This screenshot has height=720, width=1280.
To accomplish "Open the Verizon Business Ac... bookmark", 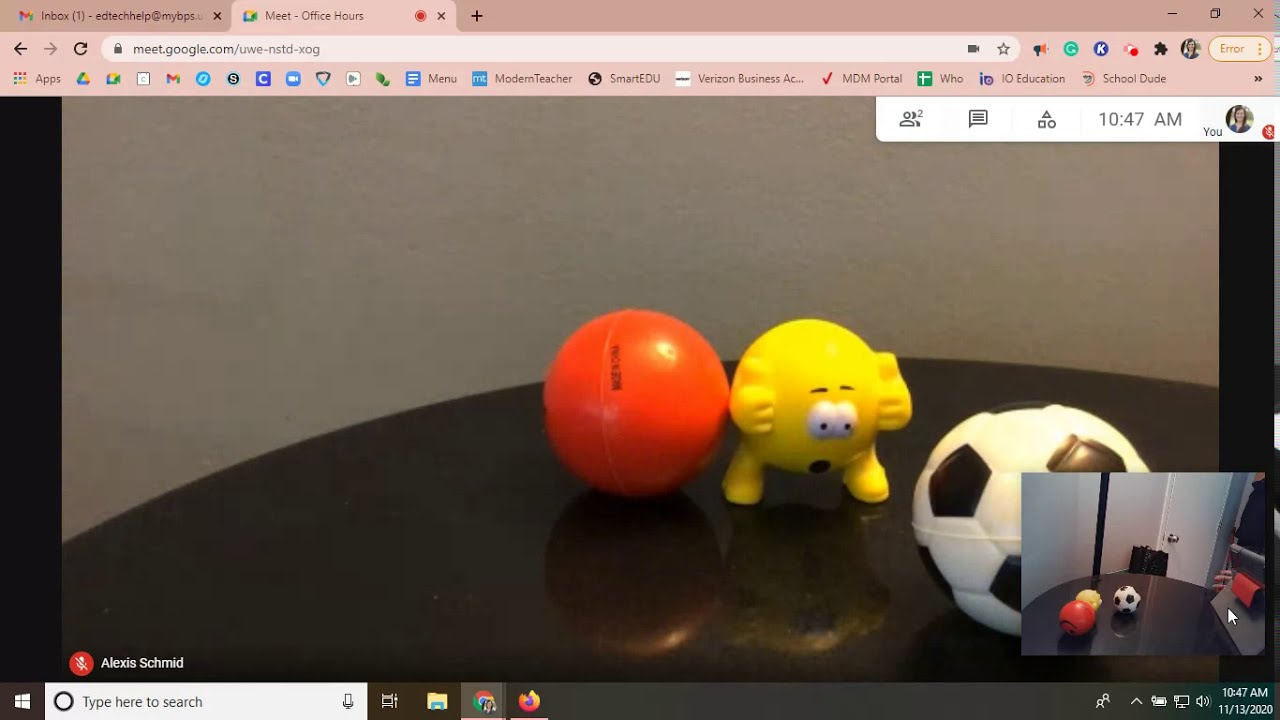I will 740,79.
